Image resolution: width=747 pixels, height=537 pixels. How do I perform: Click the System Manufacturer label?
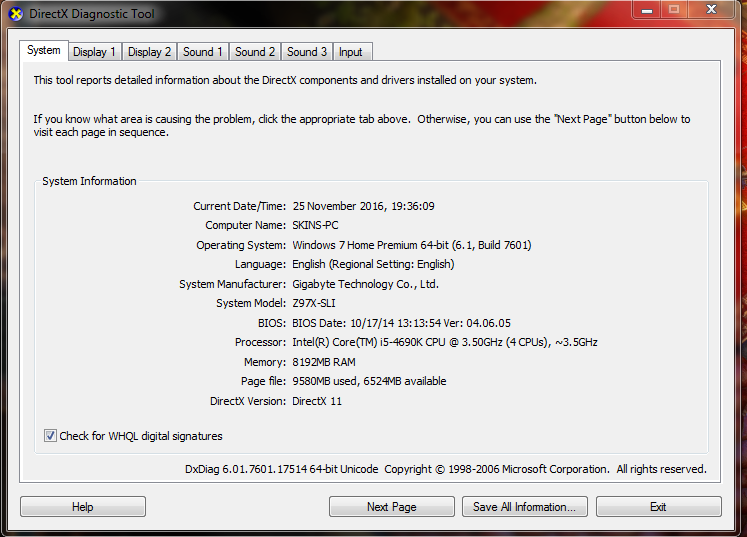(232, 284)
